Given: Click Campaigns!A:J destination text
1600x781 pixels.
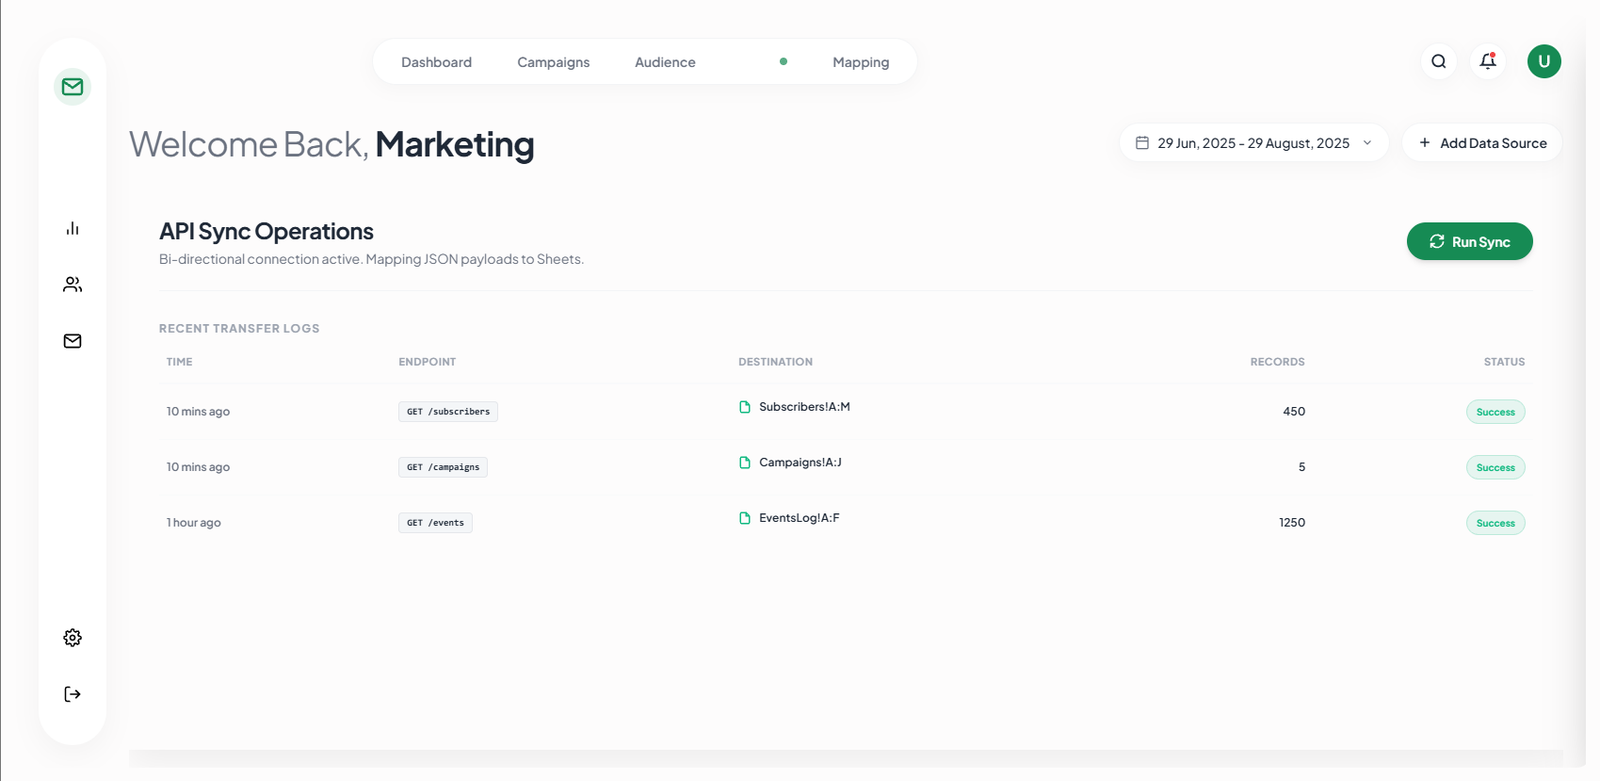Looking at the screenshot, I should [x=800, y=463].
